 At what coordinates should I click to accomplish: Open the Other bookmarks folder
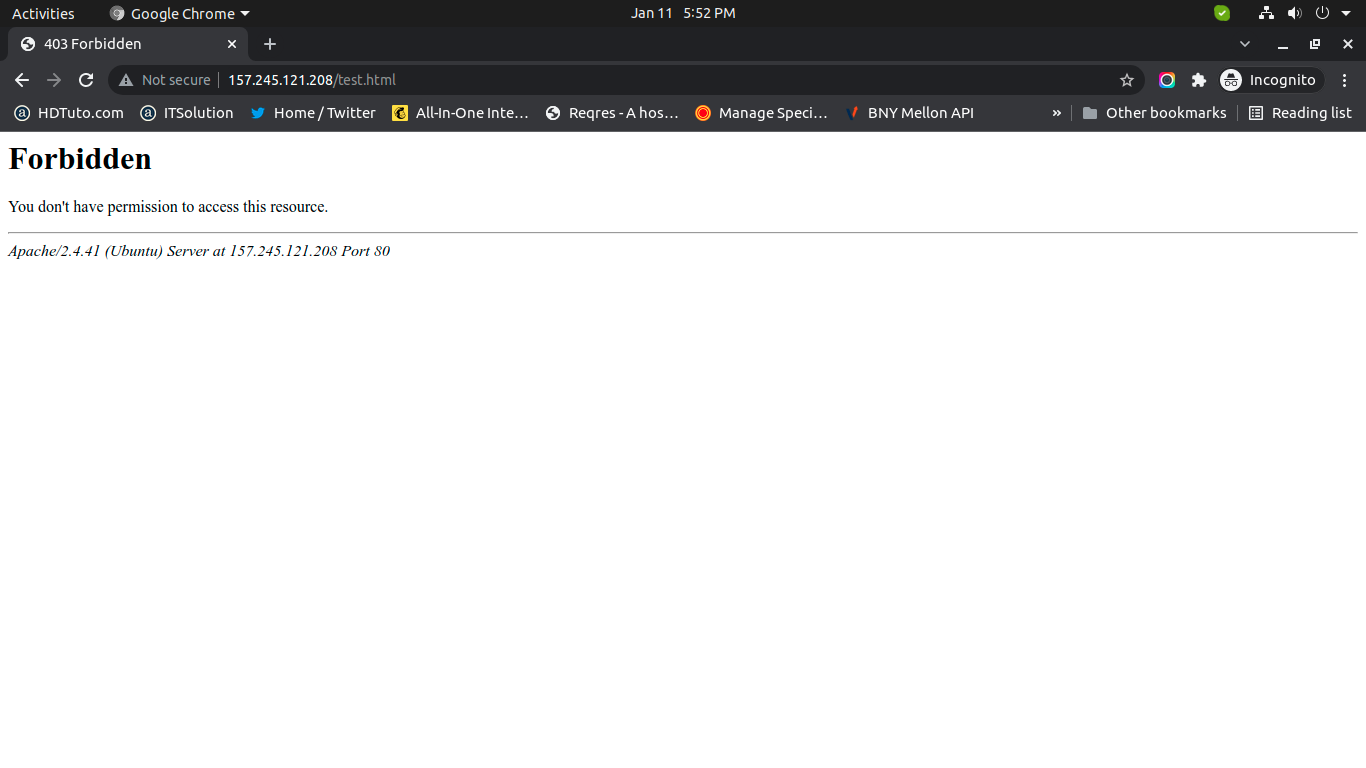click(x=1154, y=113)
